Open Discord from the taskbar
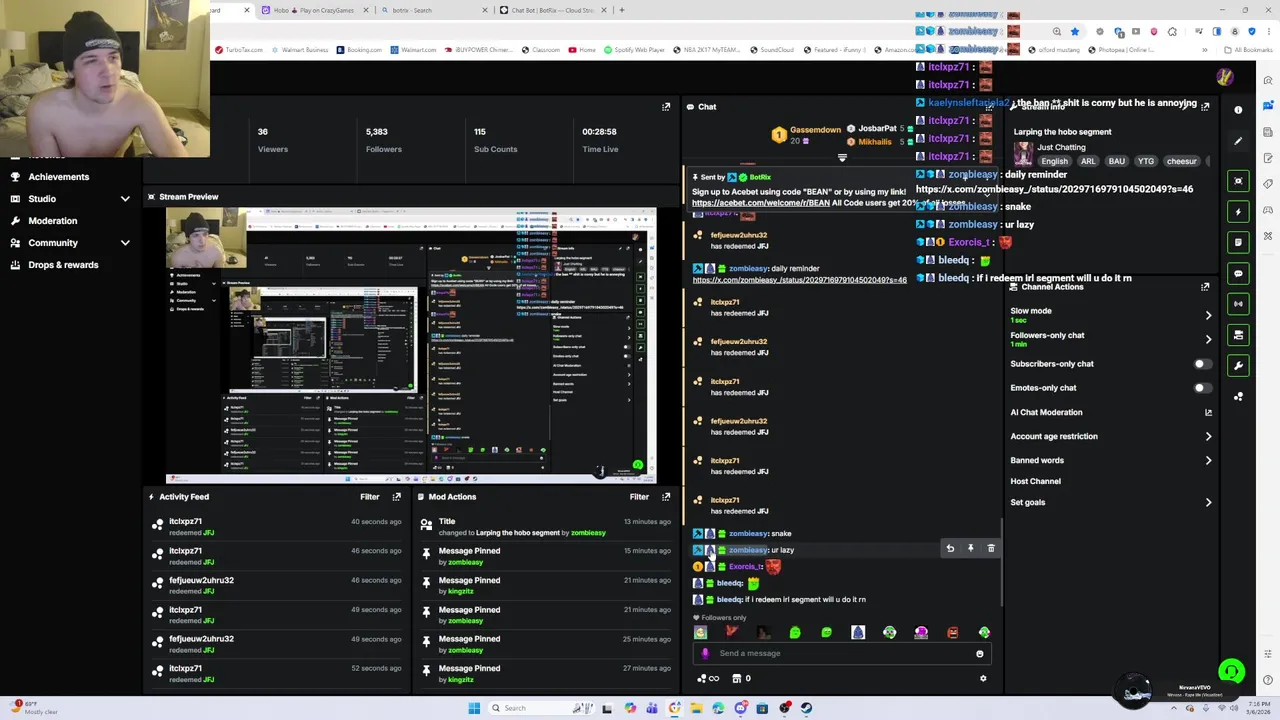1280x720 pixels. (x=740, y=708)
